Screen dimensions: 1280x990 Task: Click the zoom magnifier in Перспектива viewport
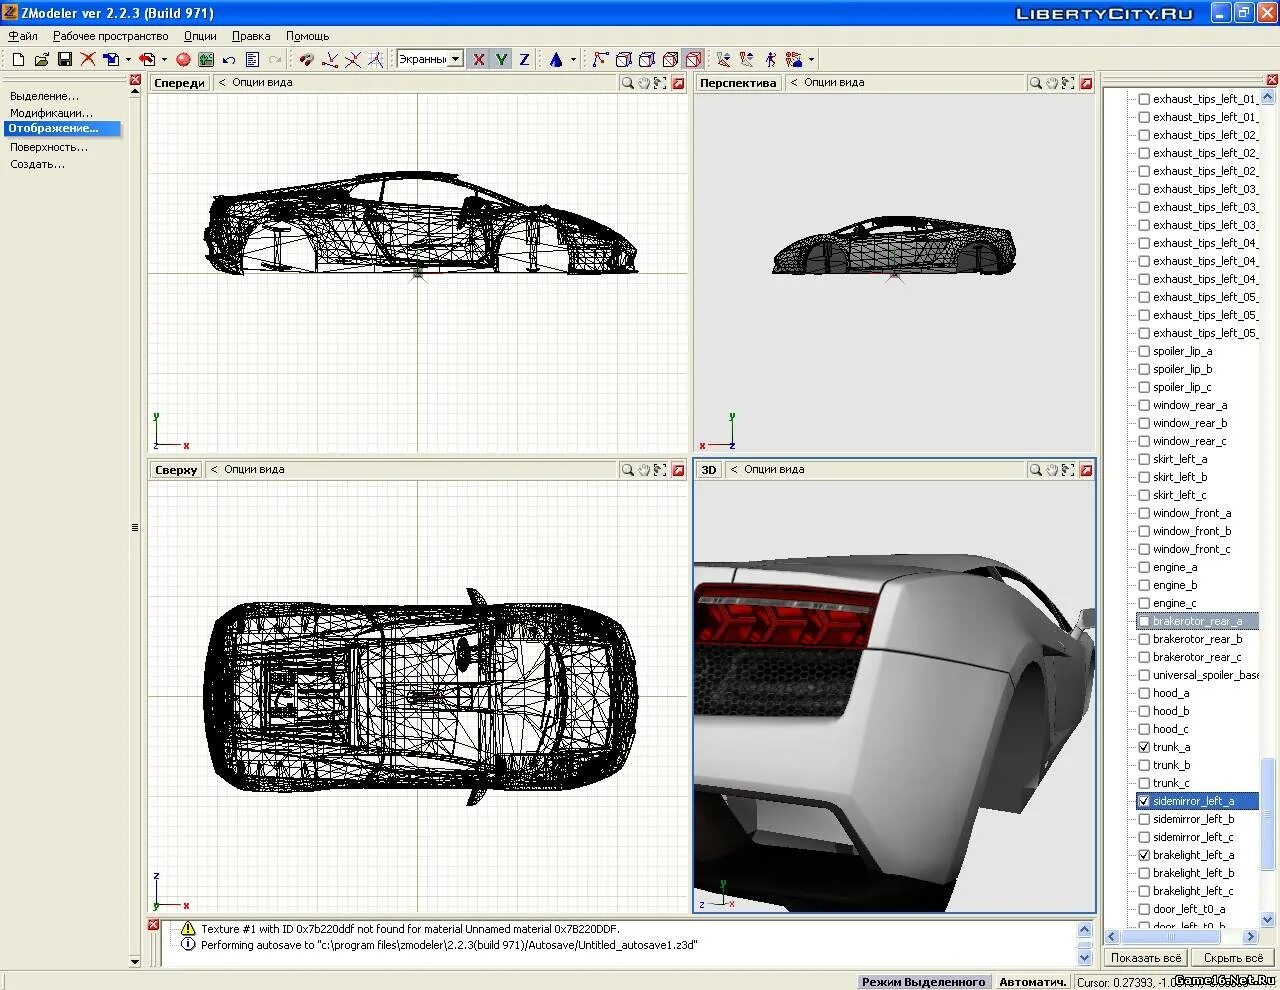tap(1036, 83)
